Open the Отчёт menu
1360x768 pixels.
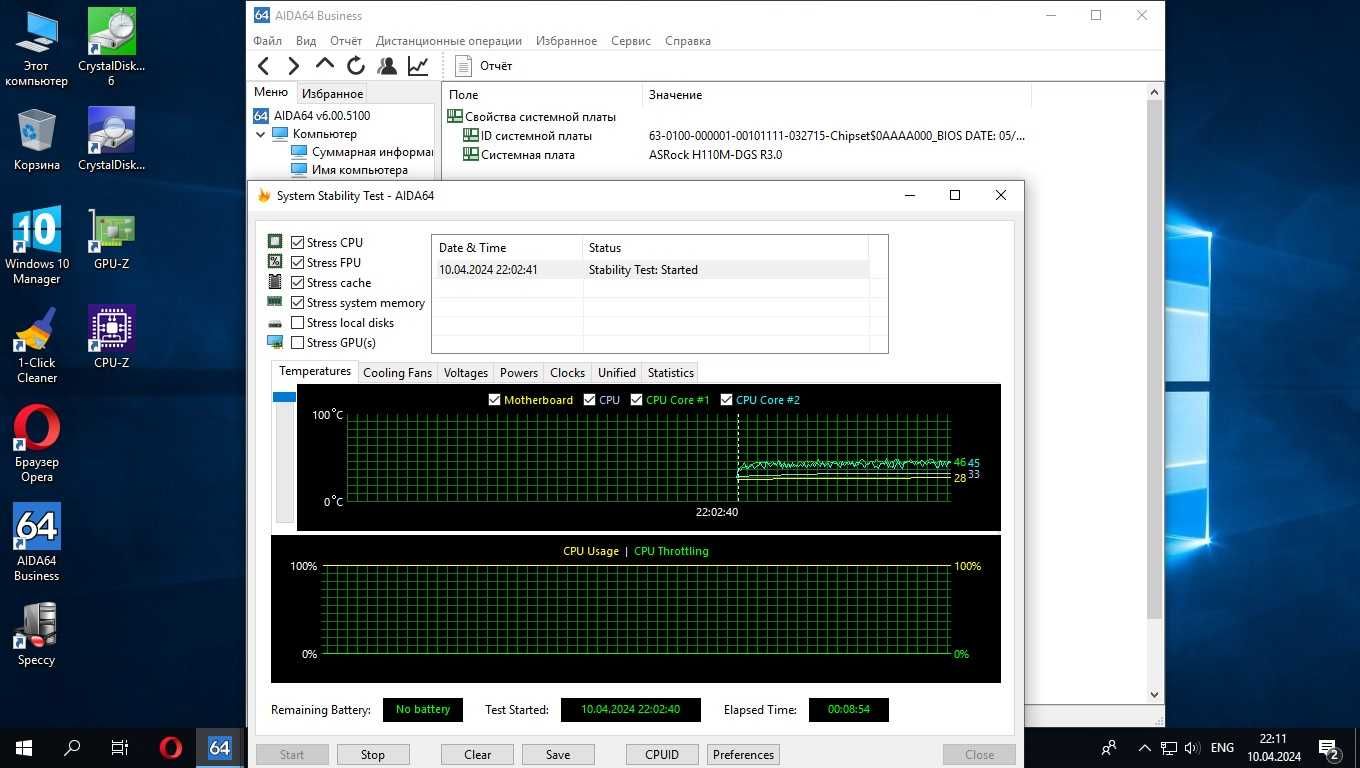346,41
